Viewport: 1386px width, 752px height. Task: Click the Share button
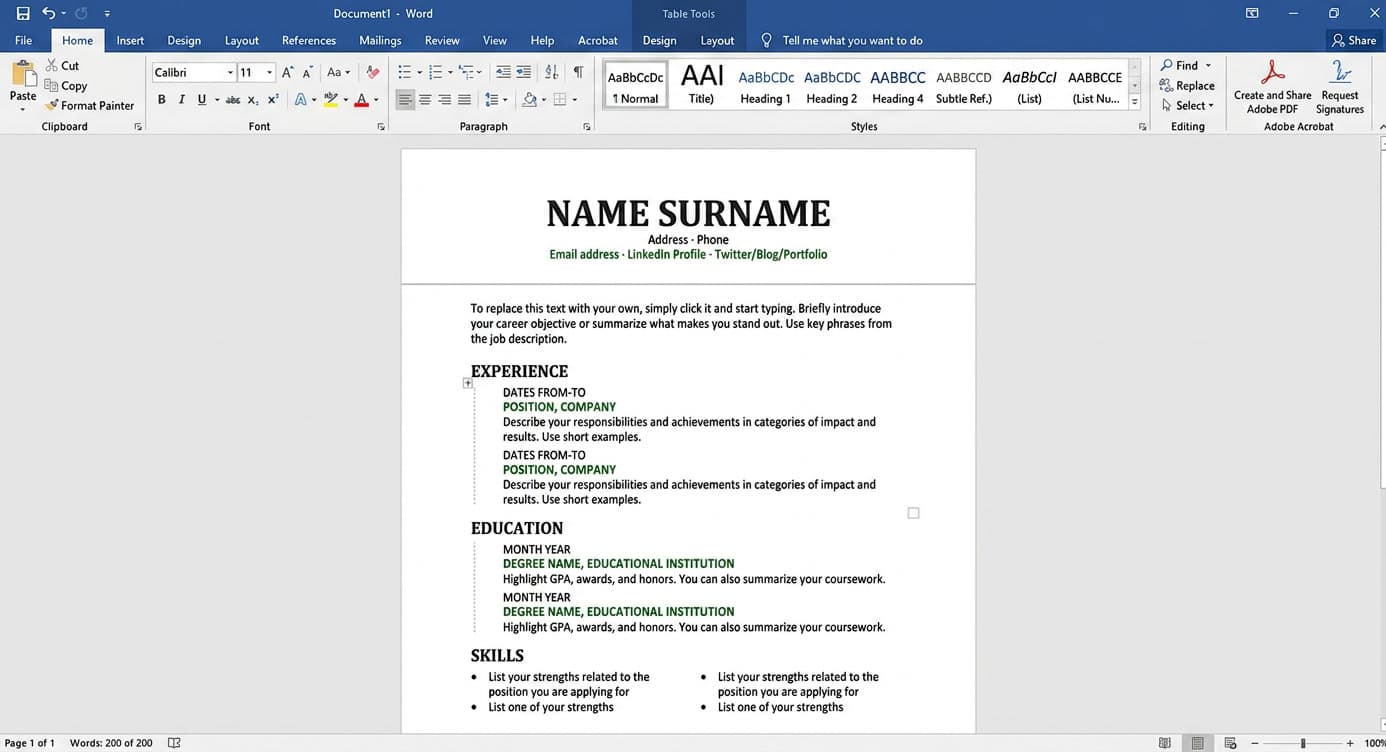(1353, 40)
